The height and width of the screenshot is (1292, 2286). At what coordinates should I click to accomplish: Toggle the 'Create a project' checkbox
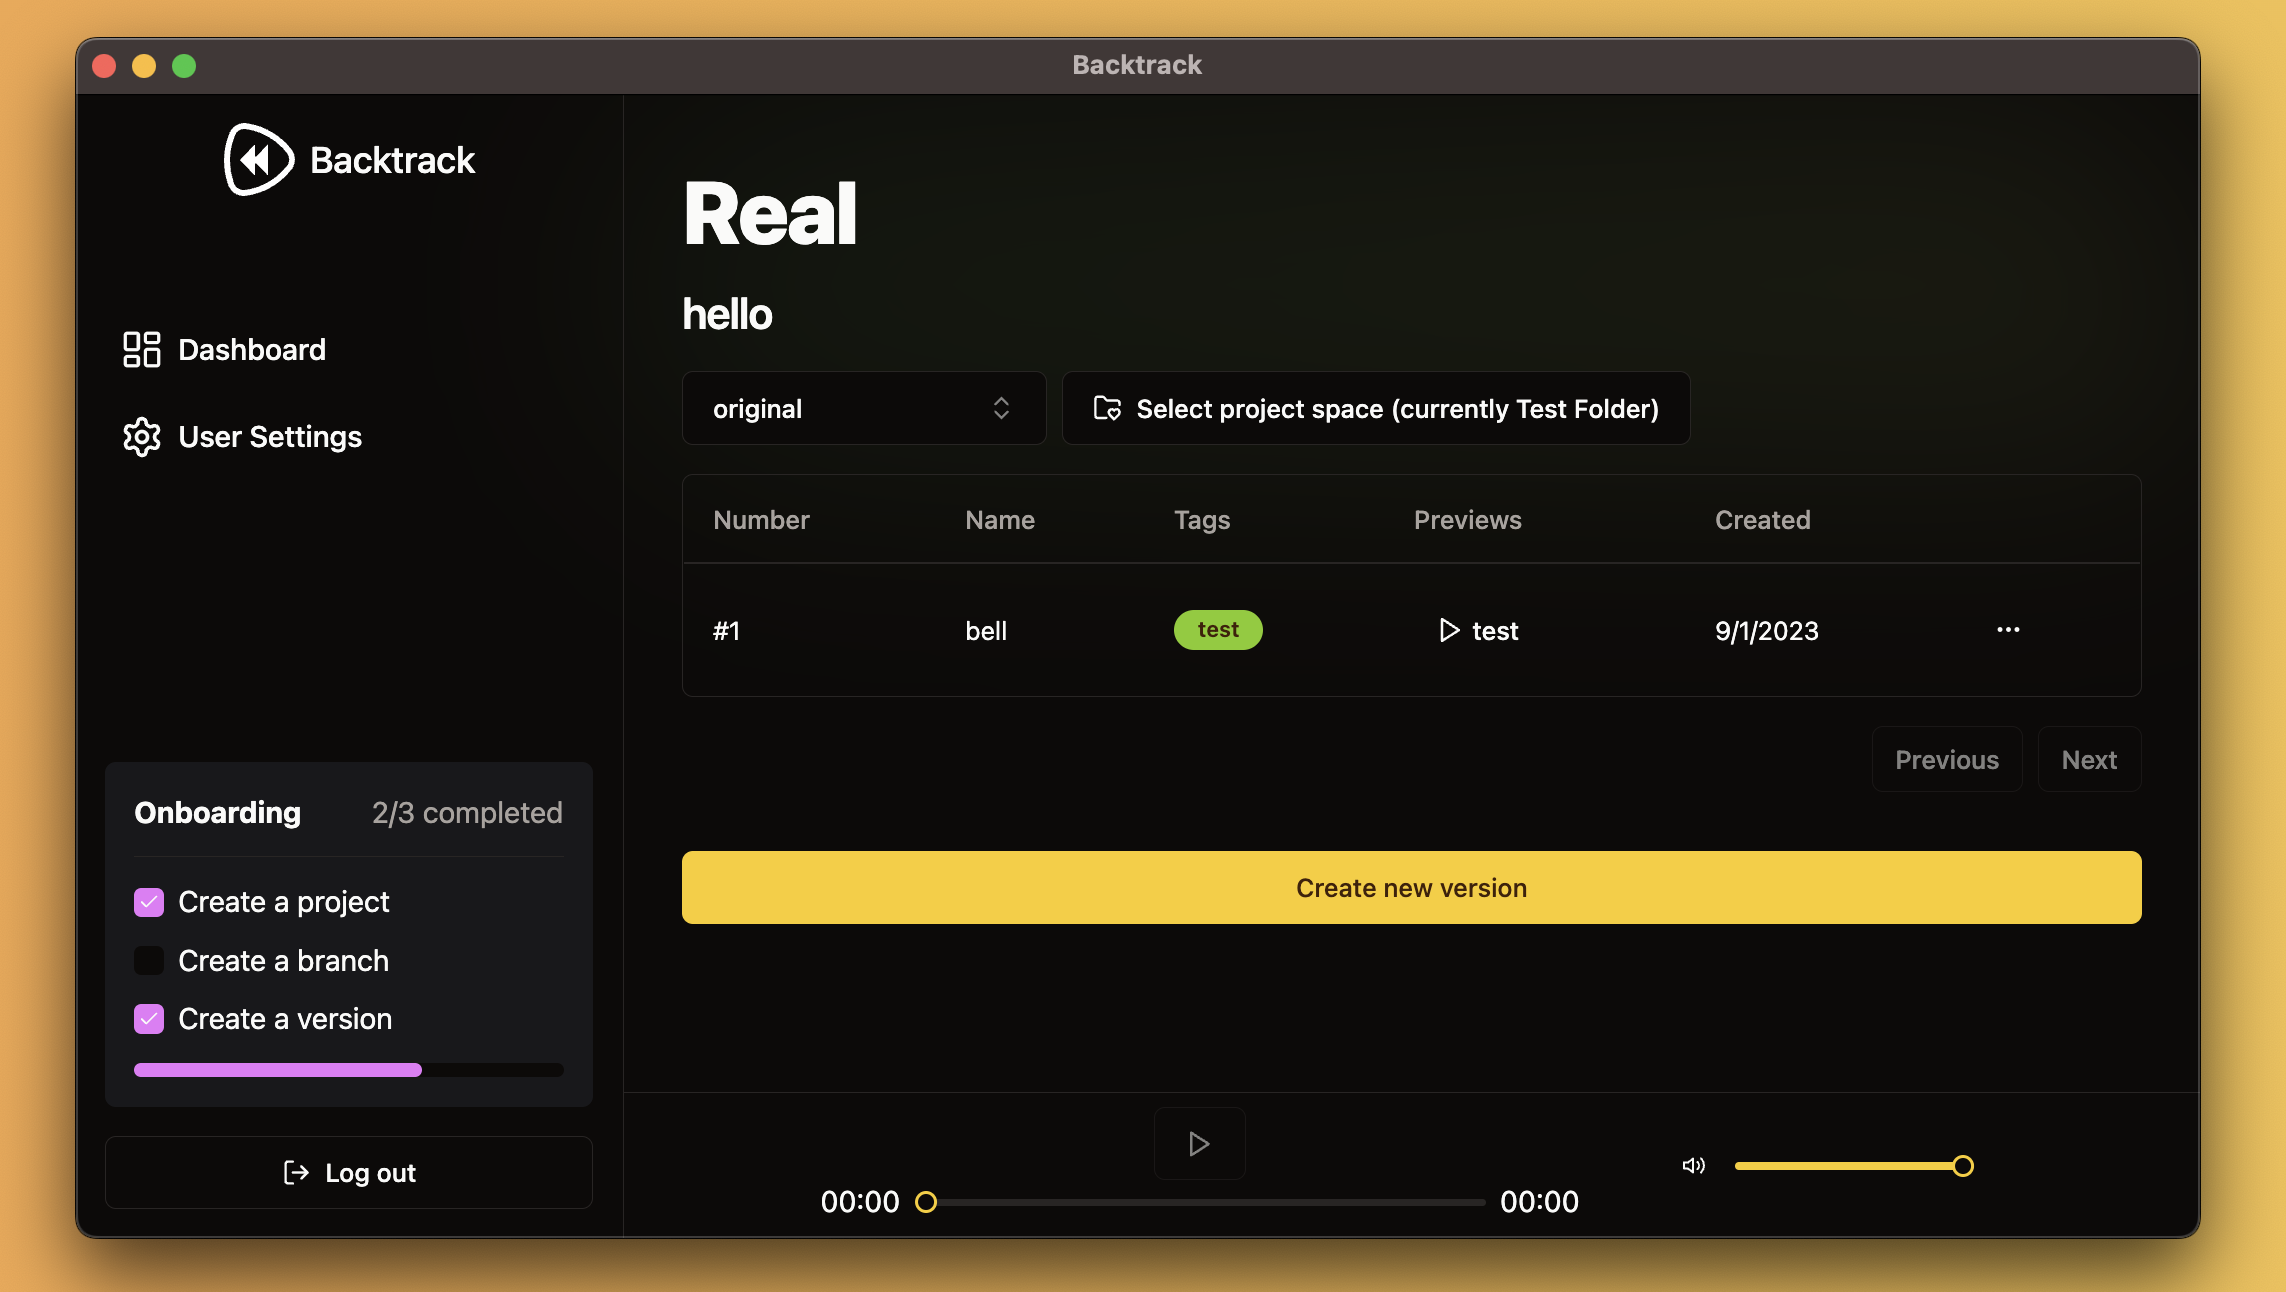coord(151,900)
